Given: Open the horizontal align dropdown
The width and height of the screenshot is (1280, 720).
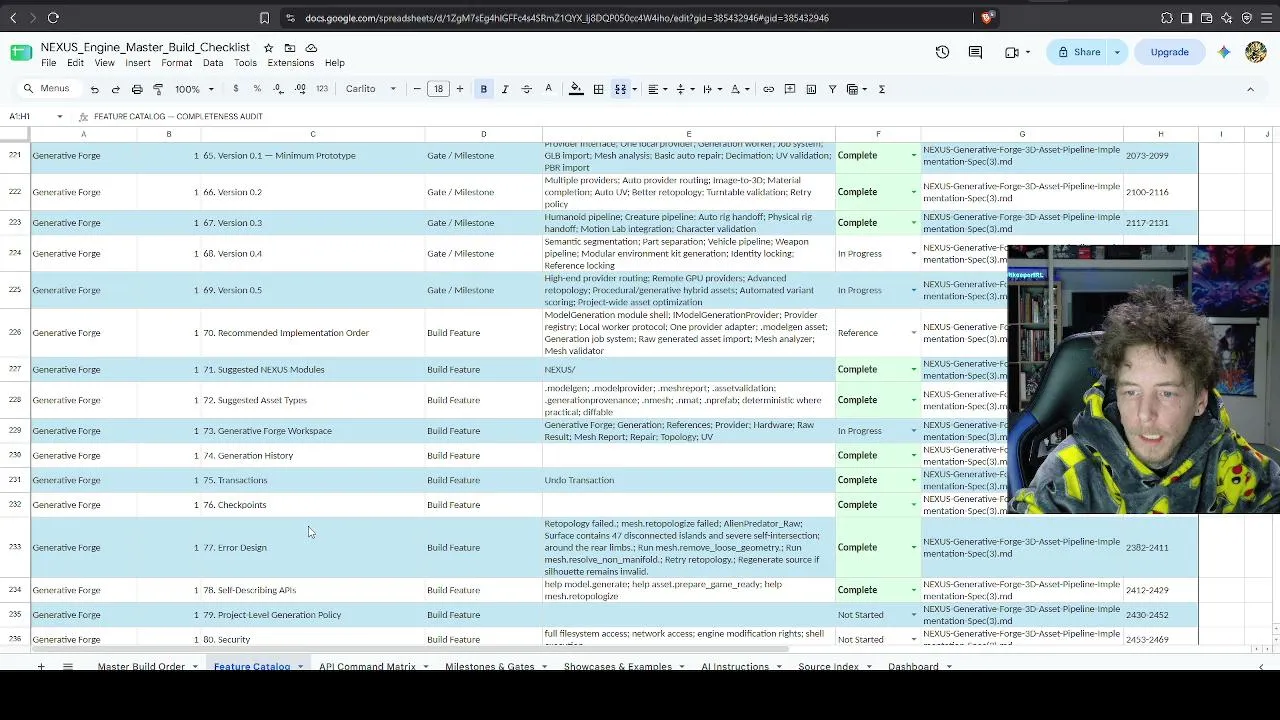Looking at the screenshot, I should pyautogui.click(x=656, y=89).
